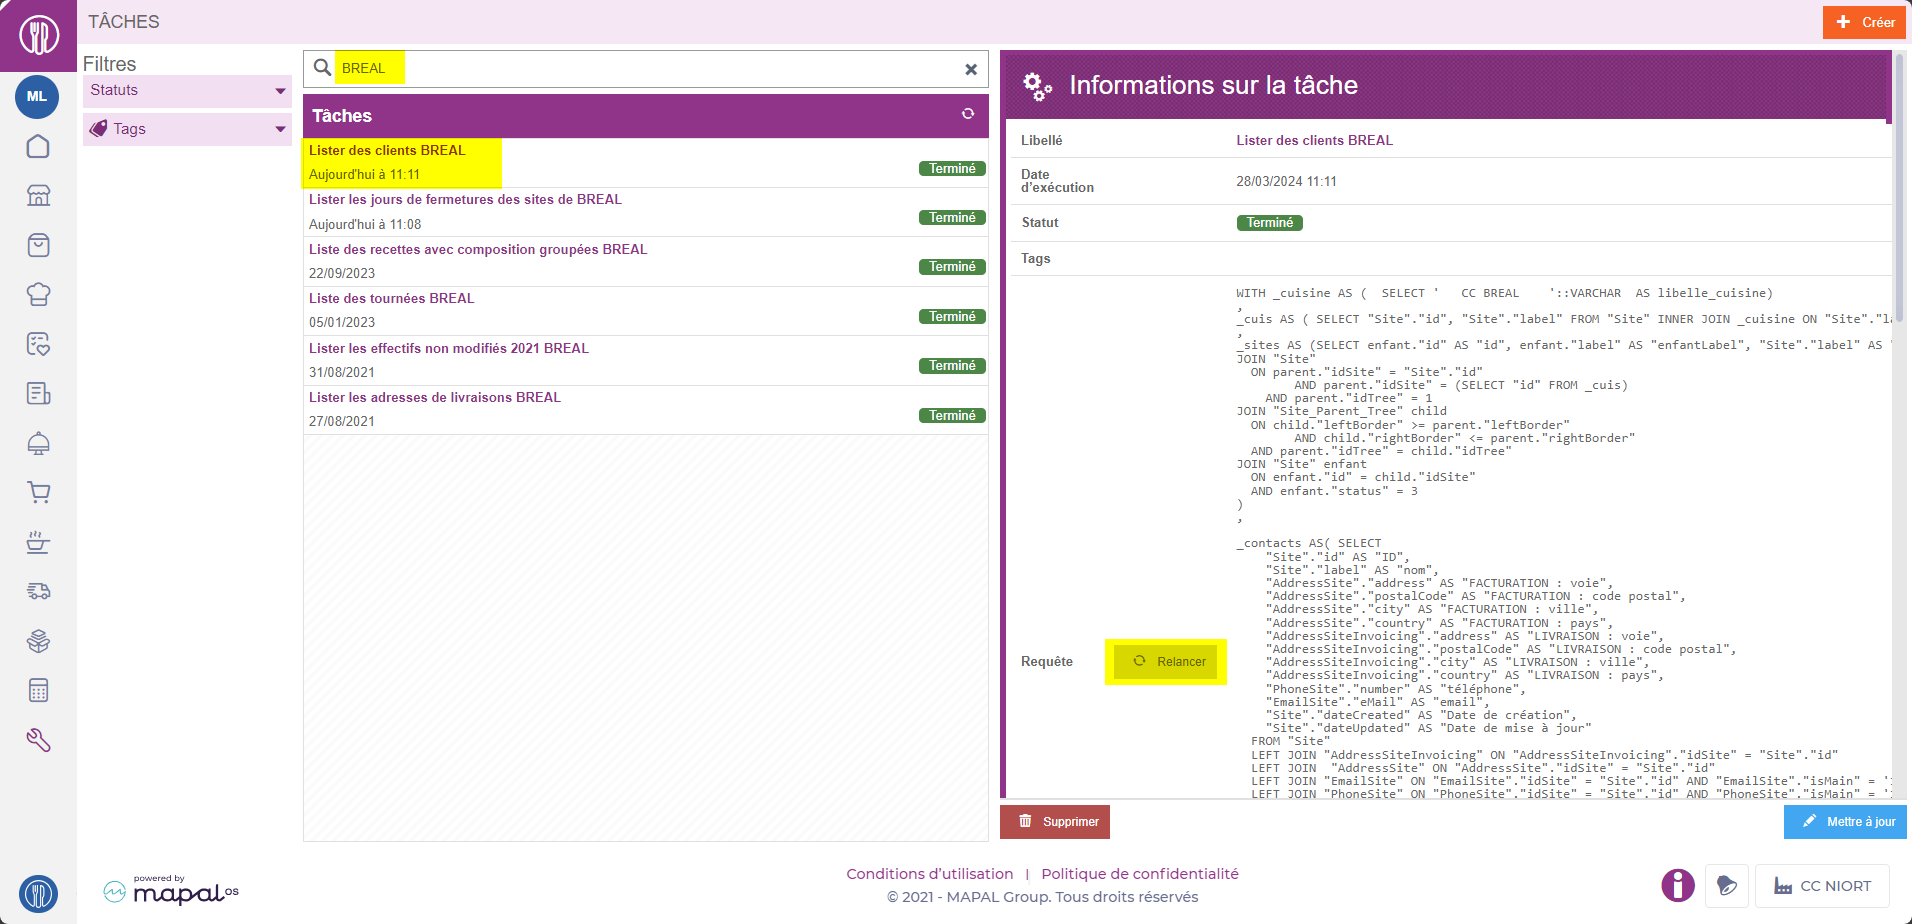Viewport: 1912px width, 924px height.
Task: Open the delivery truck section in the sidebar
Action: coord(38,591)
